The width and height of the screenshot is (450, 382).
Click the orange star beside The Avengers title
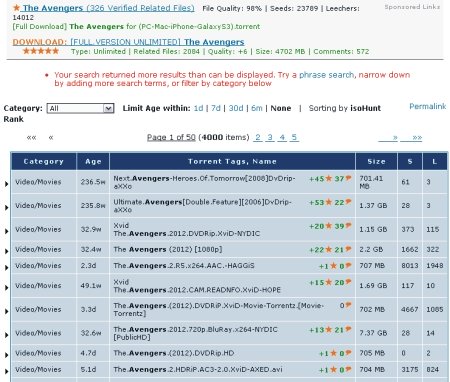(16, 7)
